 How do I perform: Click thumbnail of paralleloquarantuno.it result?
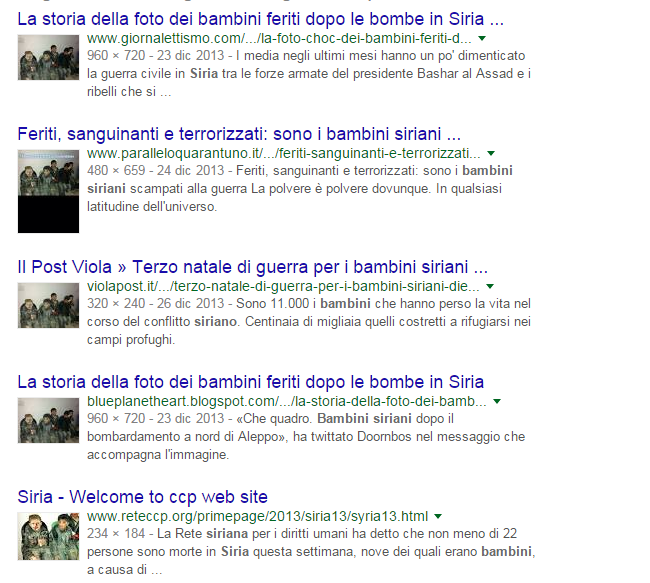pos(48,191)
